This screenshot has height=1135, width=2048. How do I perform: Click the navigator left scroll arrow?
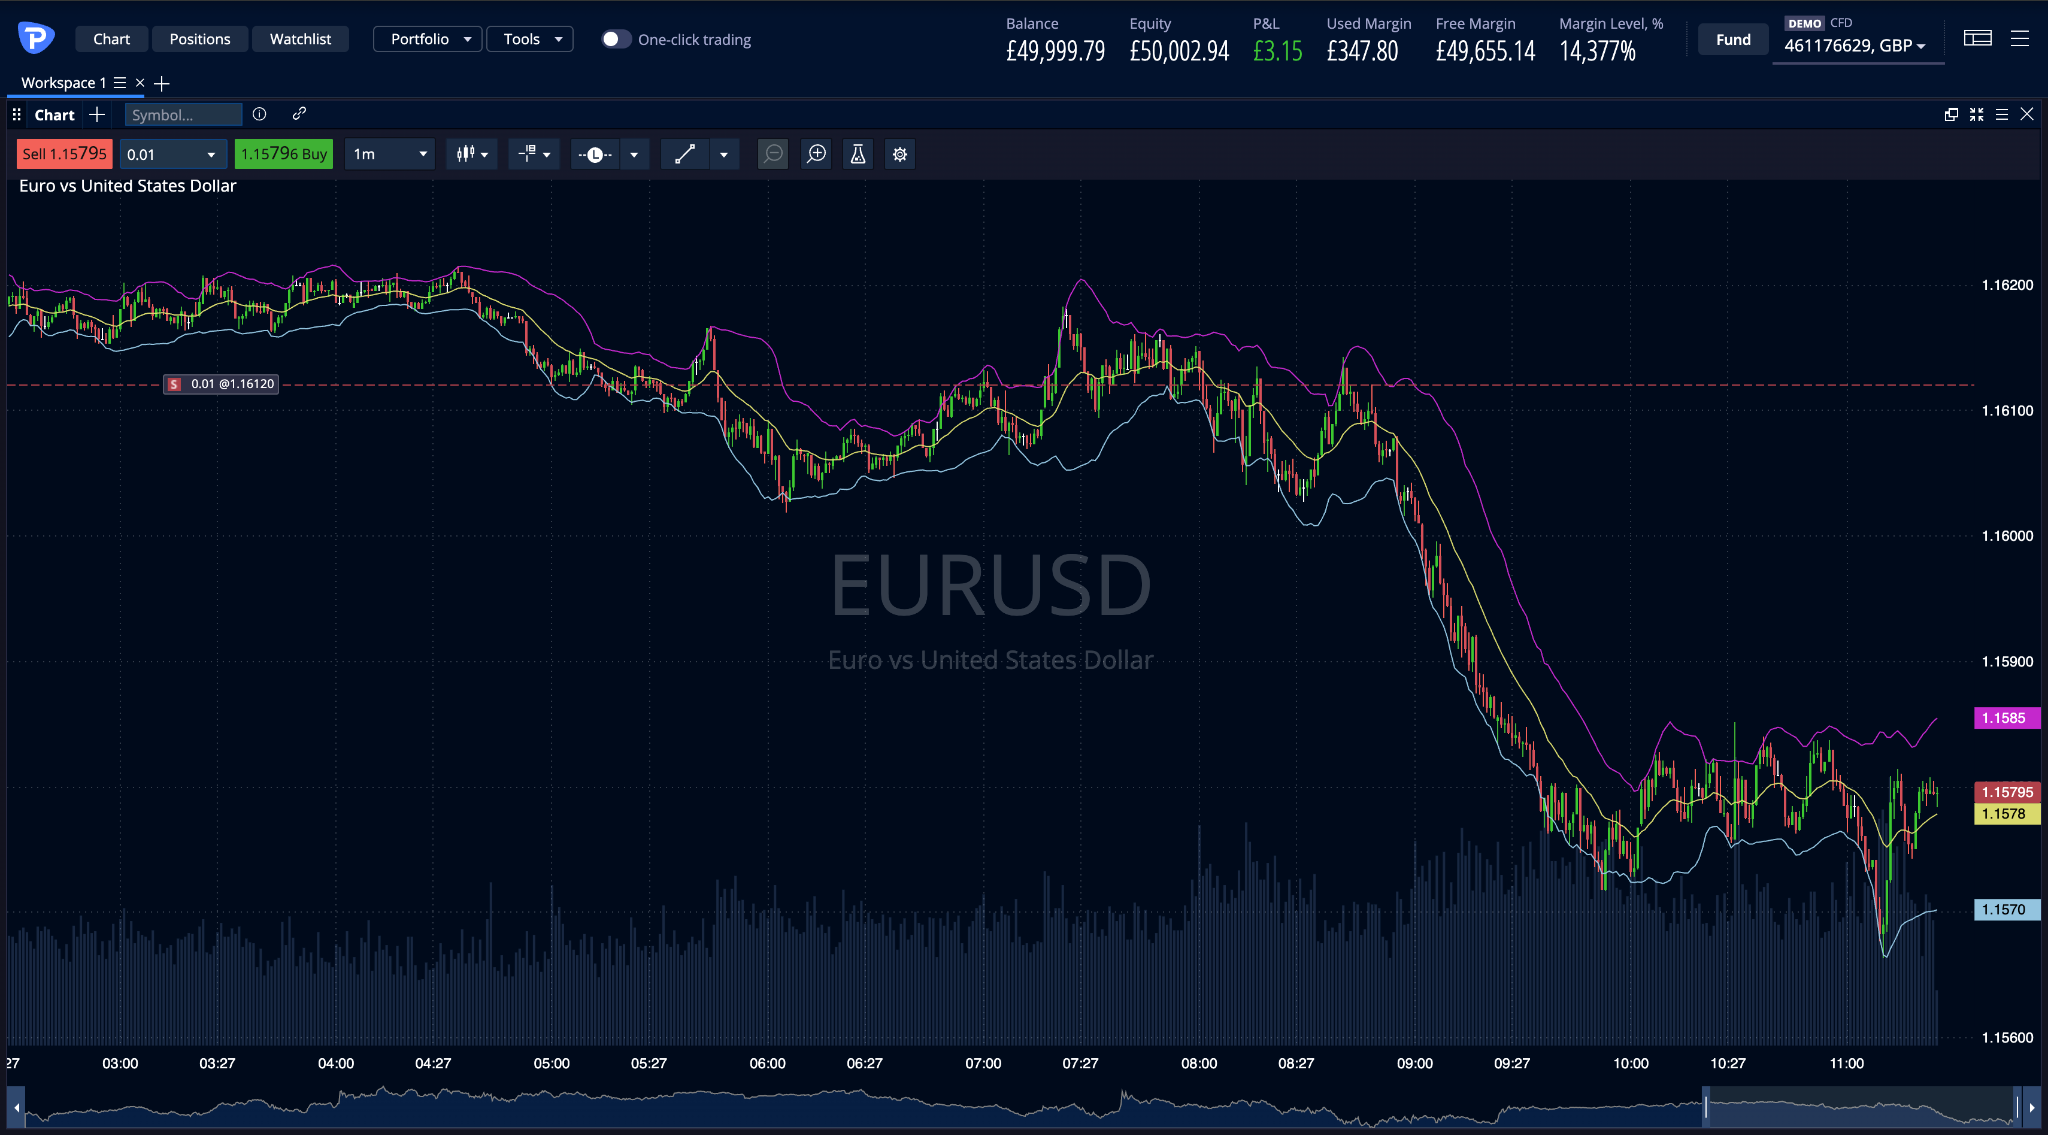click(x=16, y=1107)
